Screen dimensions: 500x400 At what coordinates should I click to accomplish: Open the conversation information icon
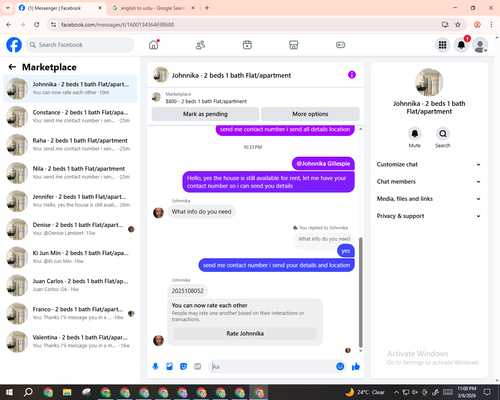tap(352, 75)
